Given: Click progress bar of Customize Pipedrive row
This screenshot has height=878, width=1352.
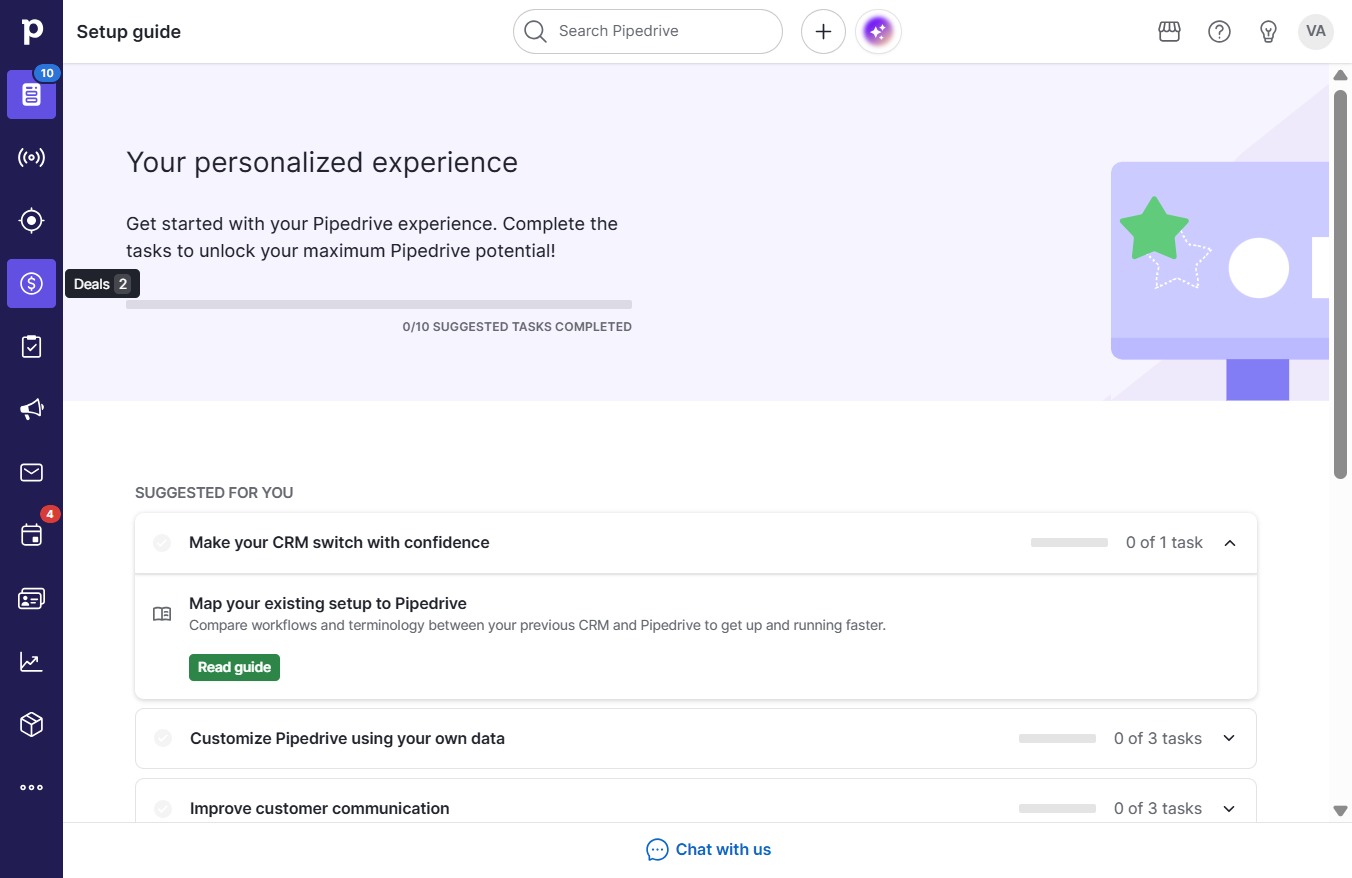Looking at the screenshot, I should click(1057, 738).
